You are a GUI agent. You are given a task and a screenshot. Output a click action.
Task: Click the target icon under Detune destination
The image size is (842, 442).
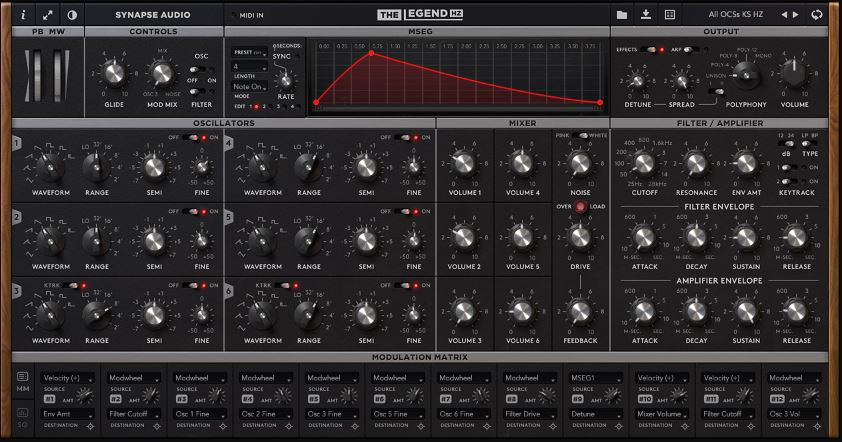(619, 426)
